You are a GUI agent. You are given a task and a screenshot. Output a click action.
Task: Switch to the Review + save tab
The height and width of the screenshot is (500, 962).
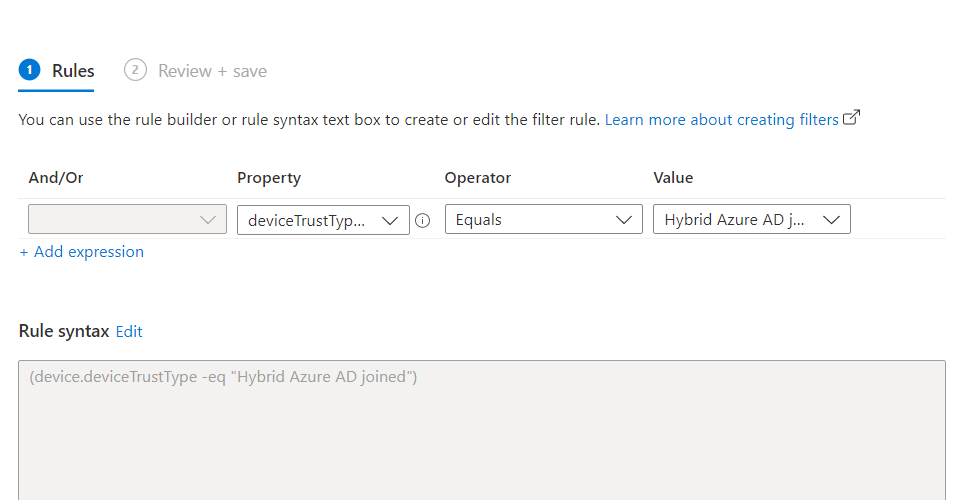pos(196,71)
